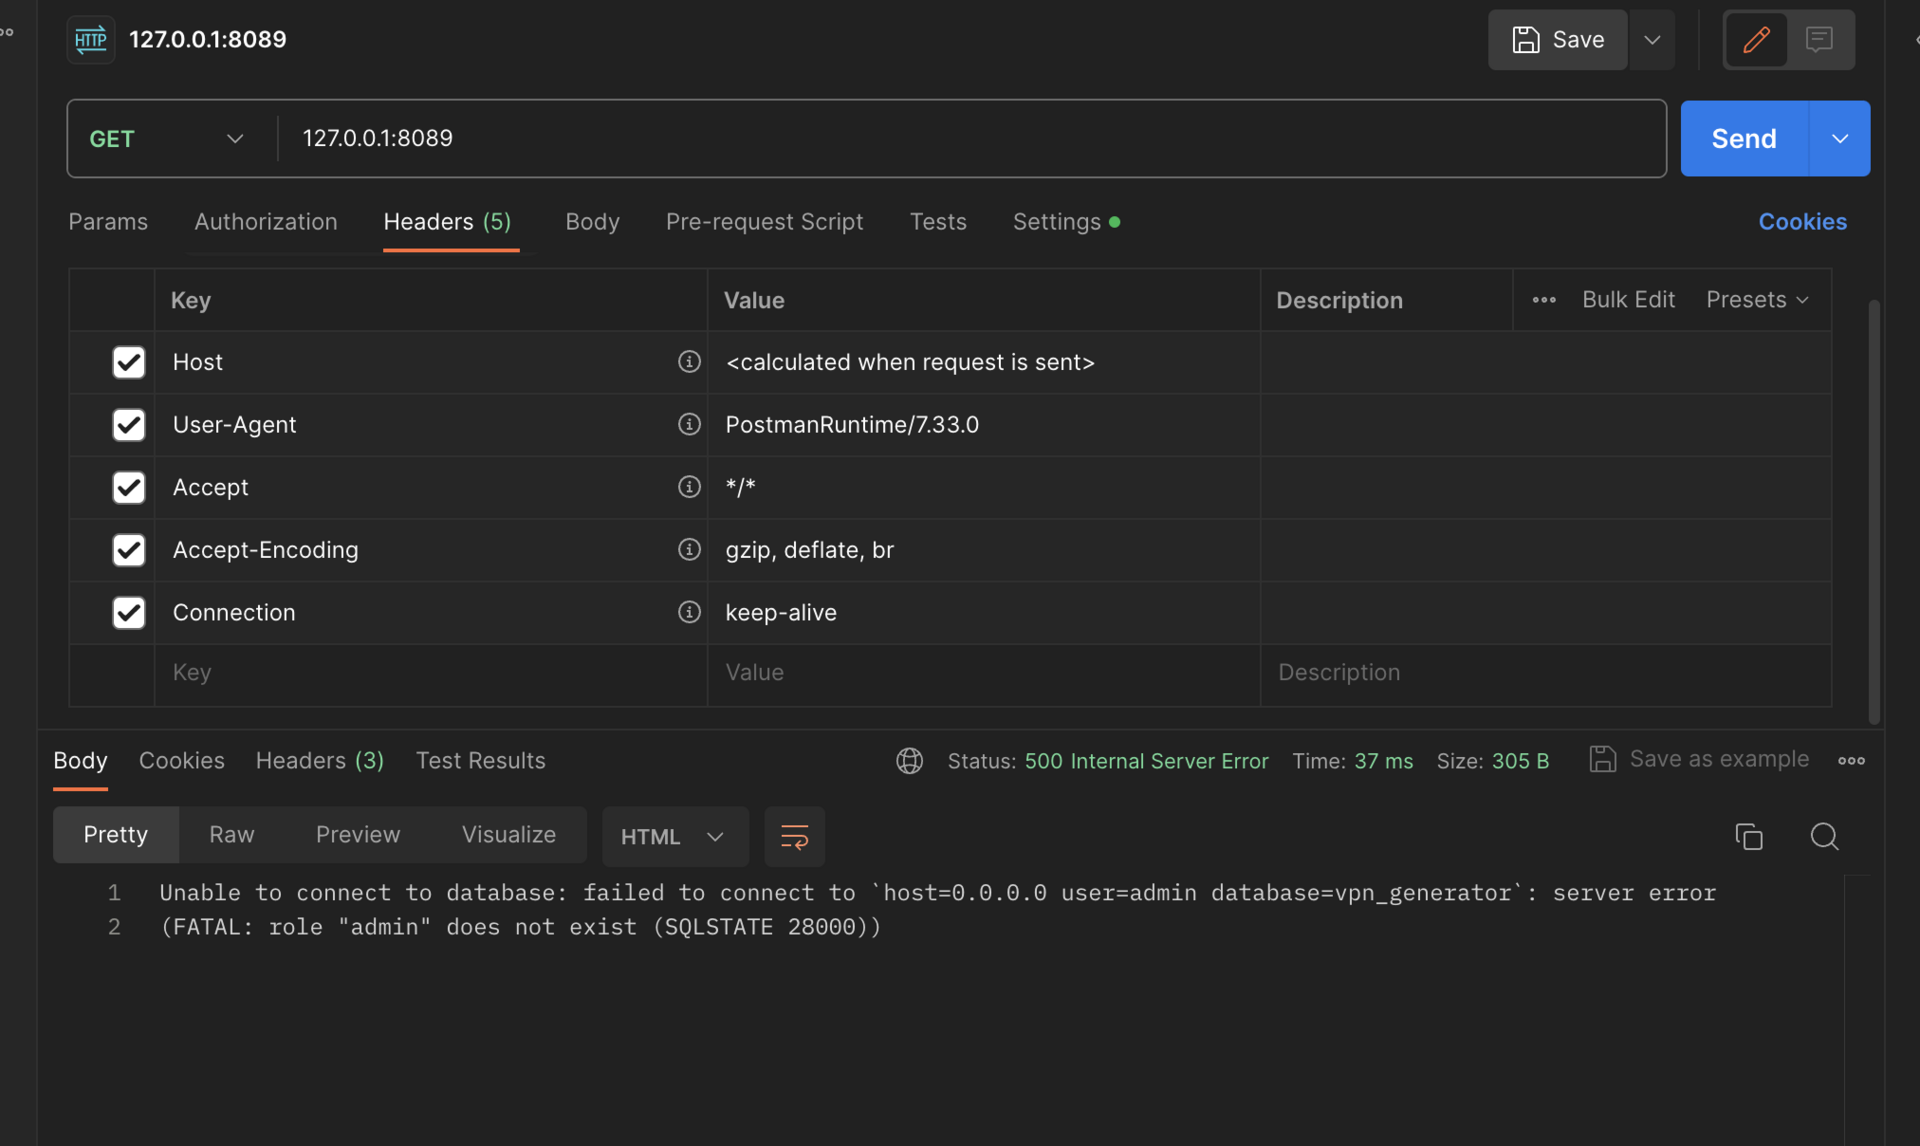The width and height of the screenshot is (1920, 1146).
Task: Open the Presets dropdown
Action: coord(1757,299)
